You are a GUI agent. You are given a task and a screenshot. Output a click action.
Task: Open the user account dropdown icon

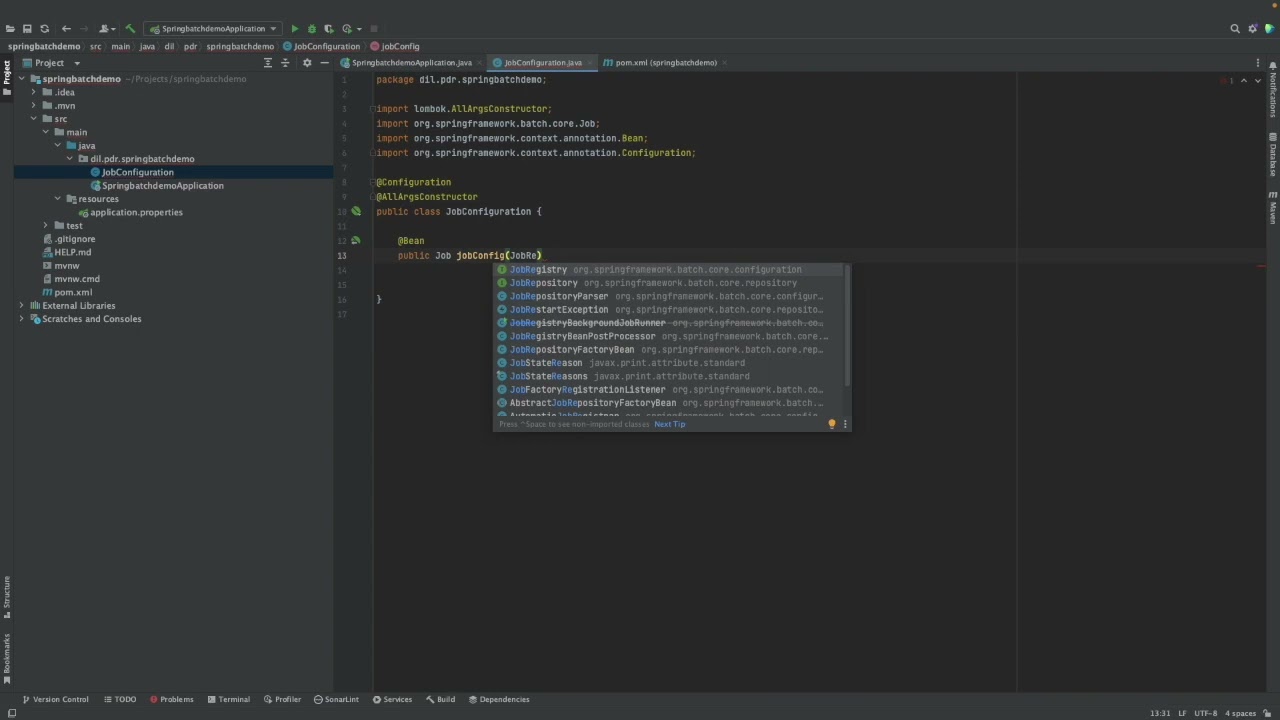(x=107, y=28)
